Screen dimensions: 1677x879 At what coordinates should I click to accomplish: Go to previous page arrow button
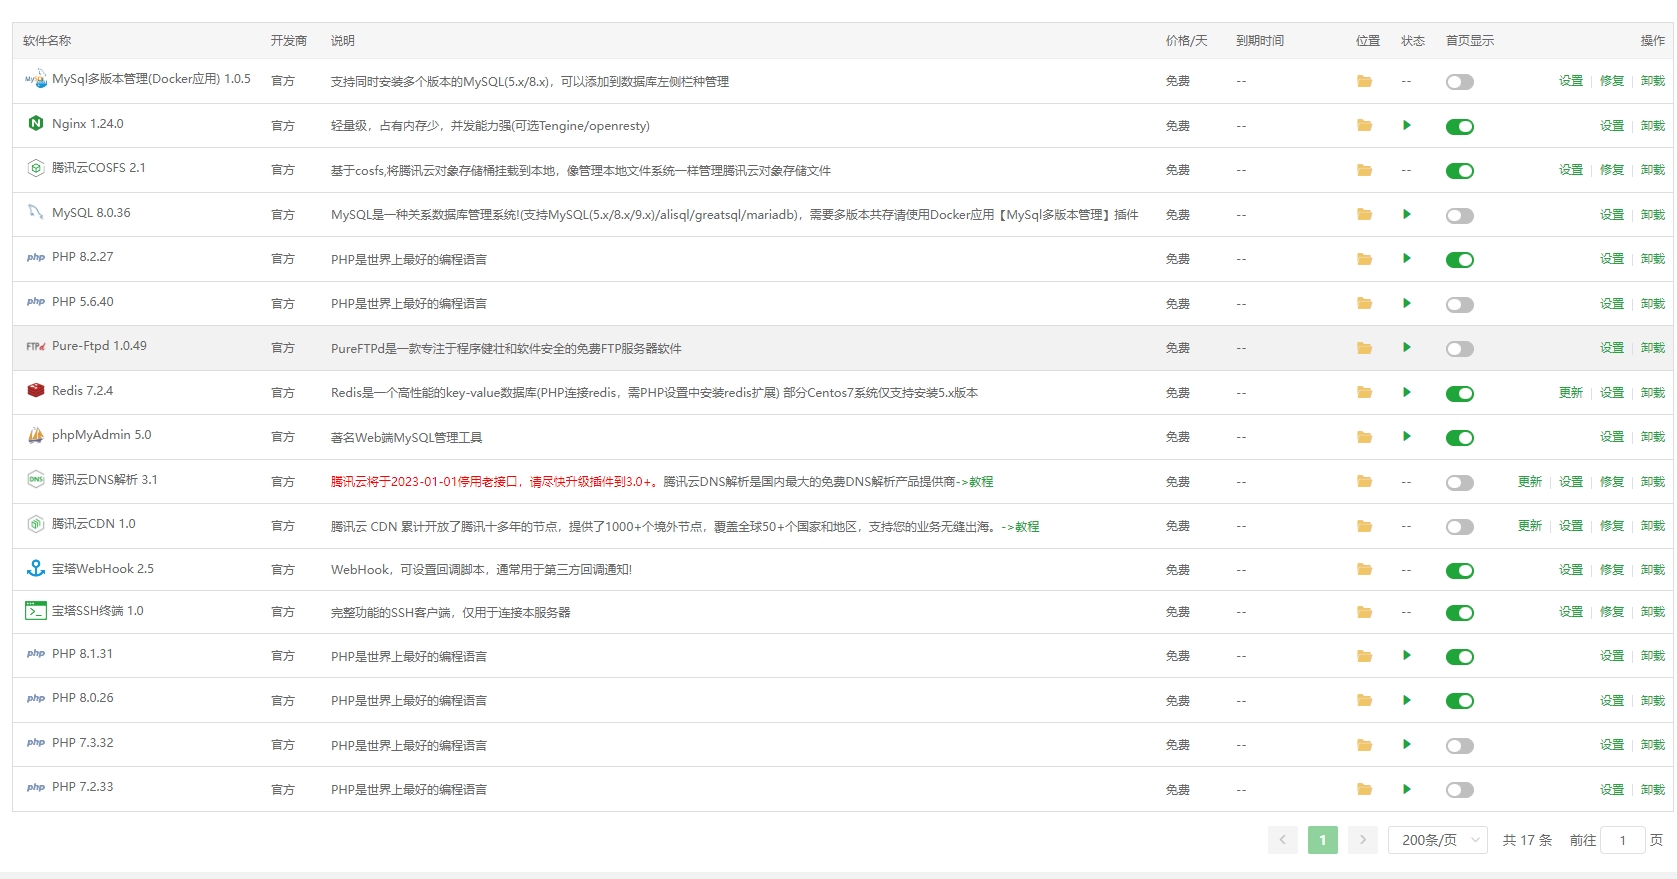click(1283, 840)
